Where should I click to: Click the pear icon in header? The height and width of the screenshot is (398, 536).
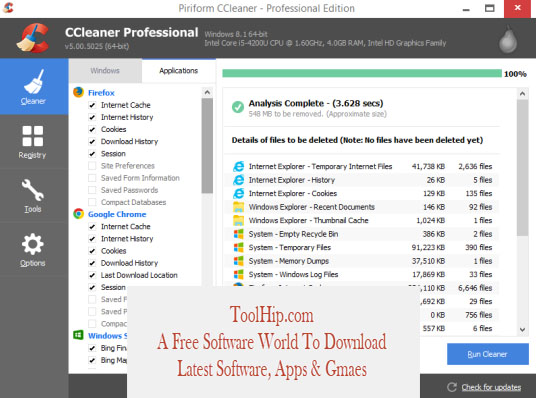pyautogui.click(x=508, y=40)
